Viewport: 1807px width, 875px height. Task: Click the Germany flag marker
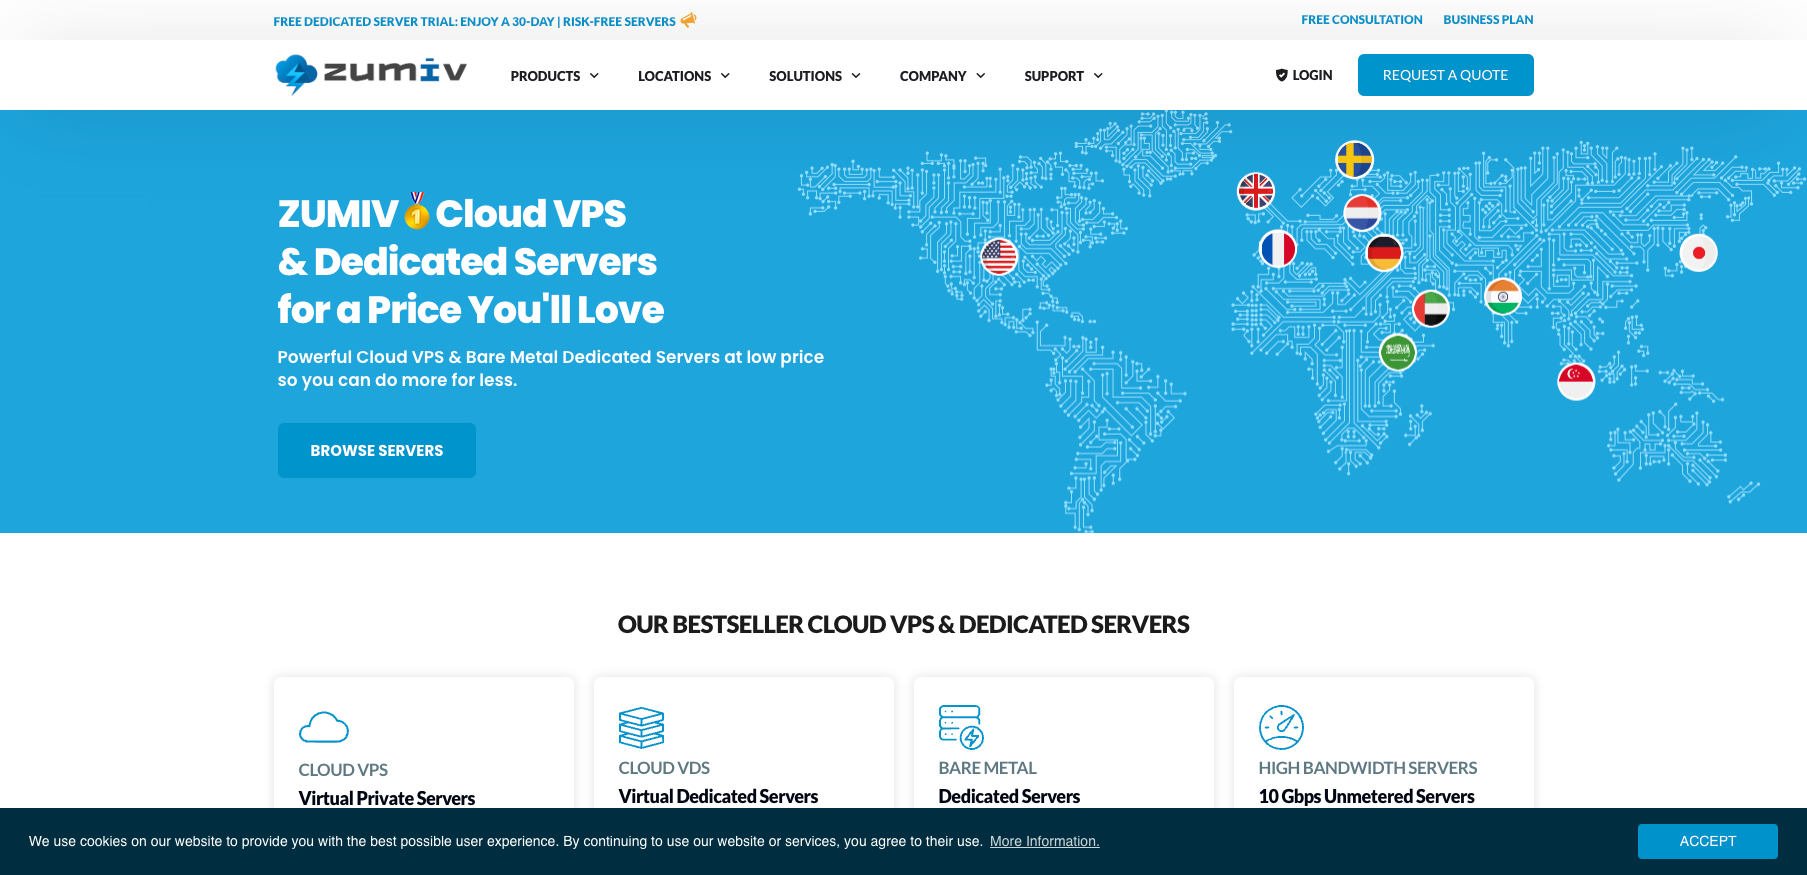[1384, 253]
